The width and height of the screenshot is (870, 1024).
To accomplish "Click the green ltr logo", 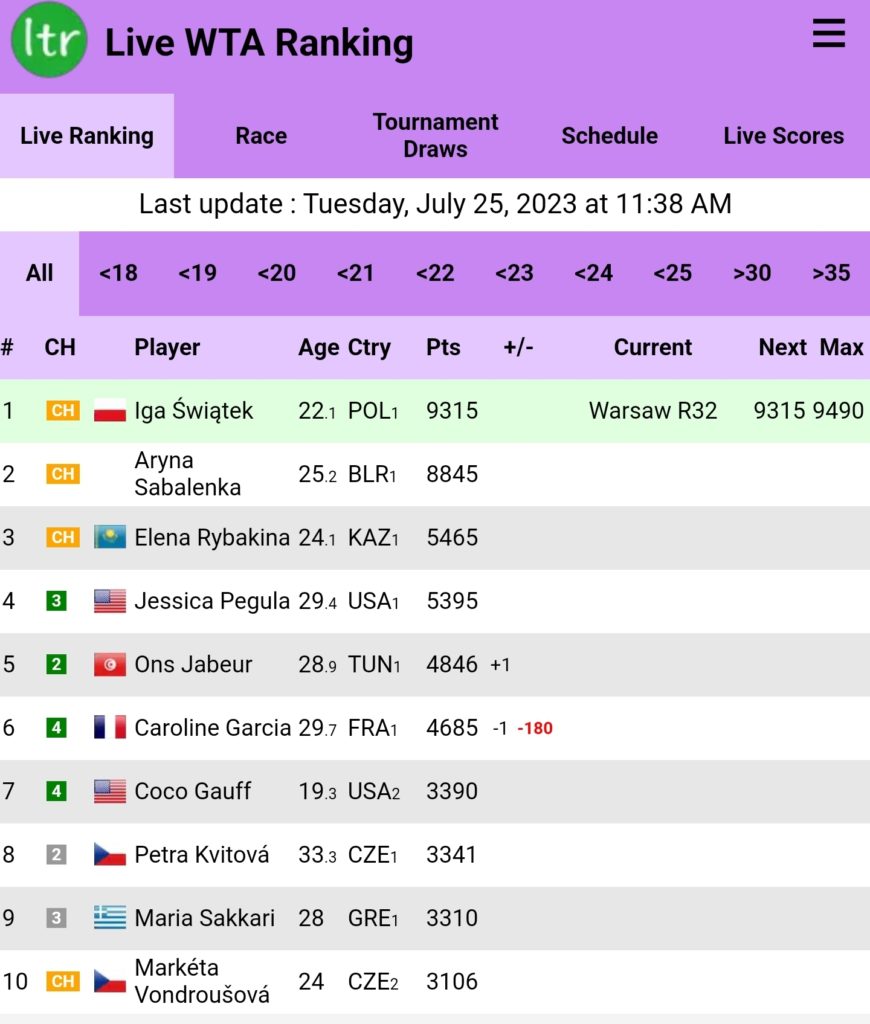I will click(x=49, y=40).
